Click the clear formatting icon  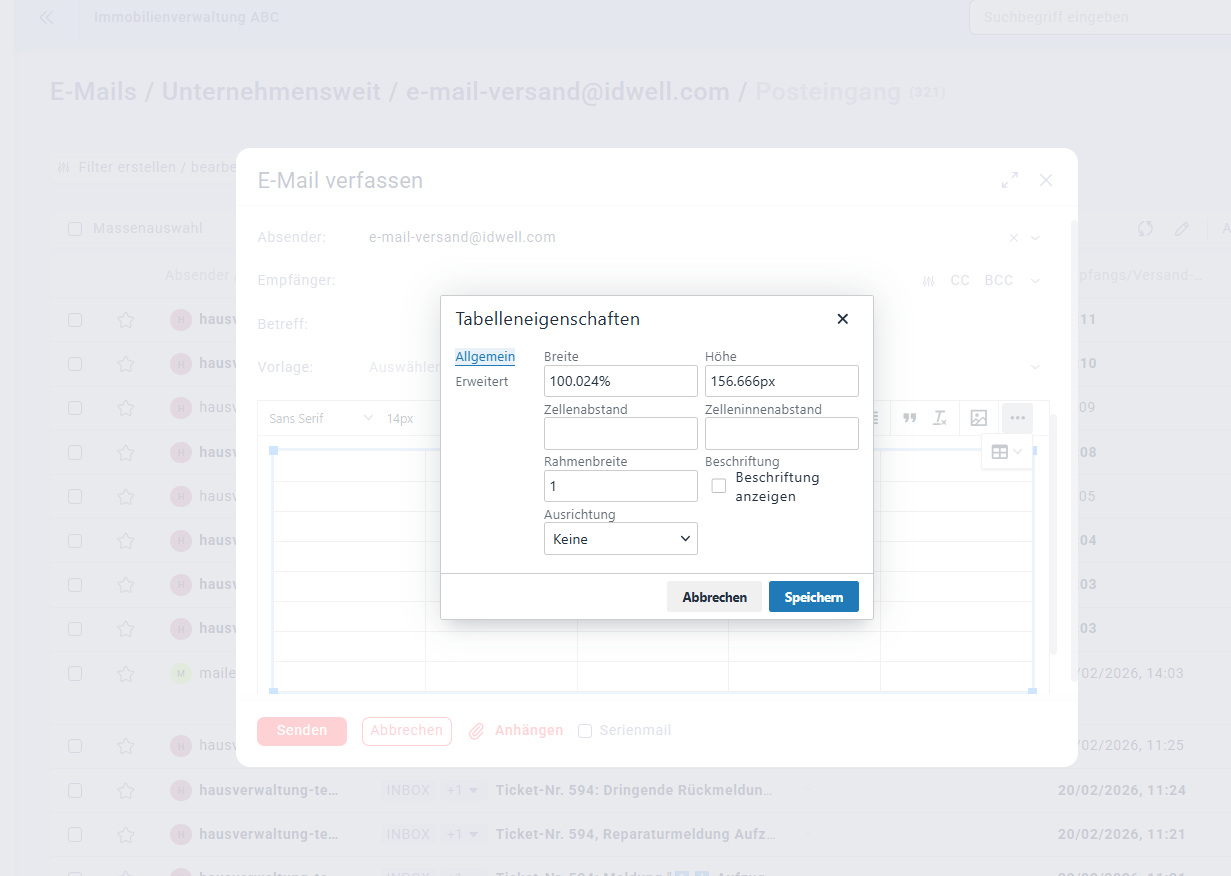pos(940,418)
